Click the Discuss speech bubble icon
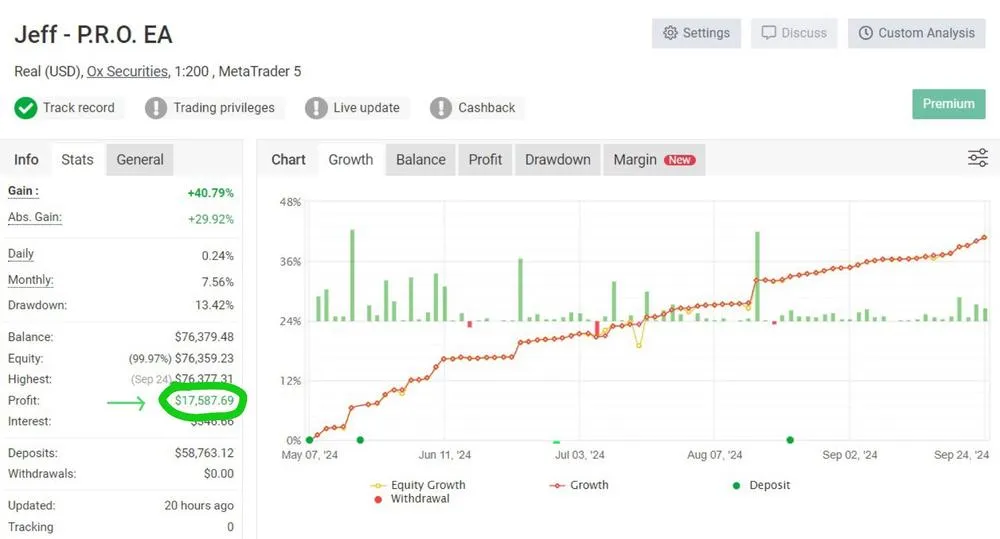Image resolution: width=1000 pixels, height=539 pixels. (768, 33)
